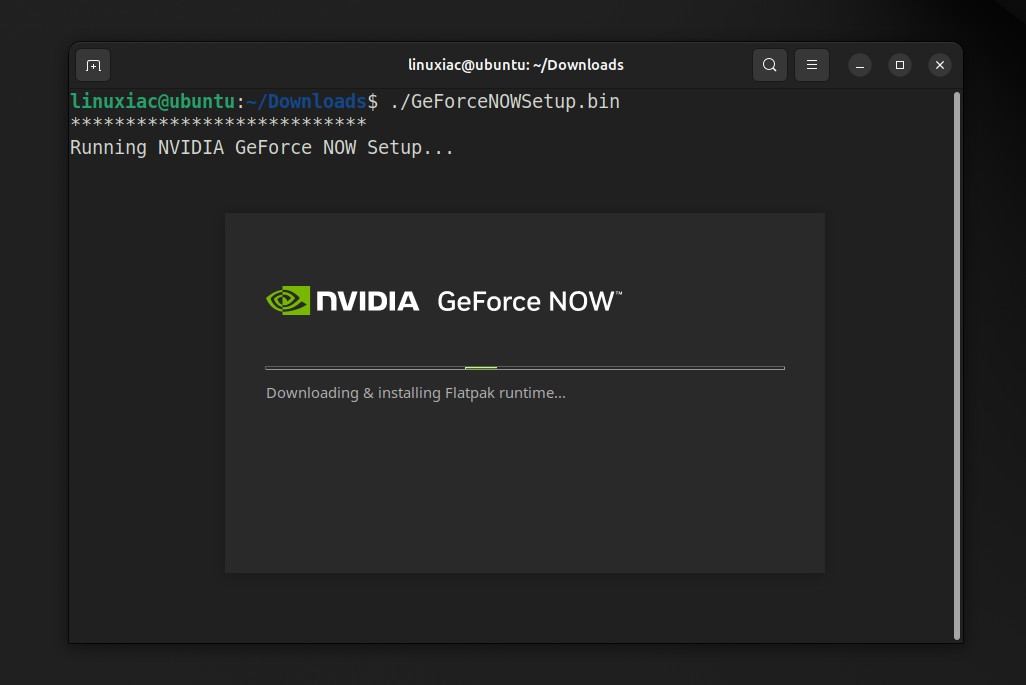The width and height of the screenshot is (1026, 685).
Task: Click the terminal search magnifier icon
Action: pyautogui.click(x=769, y=65)
